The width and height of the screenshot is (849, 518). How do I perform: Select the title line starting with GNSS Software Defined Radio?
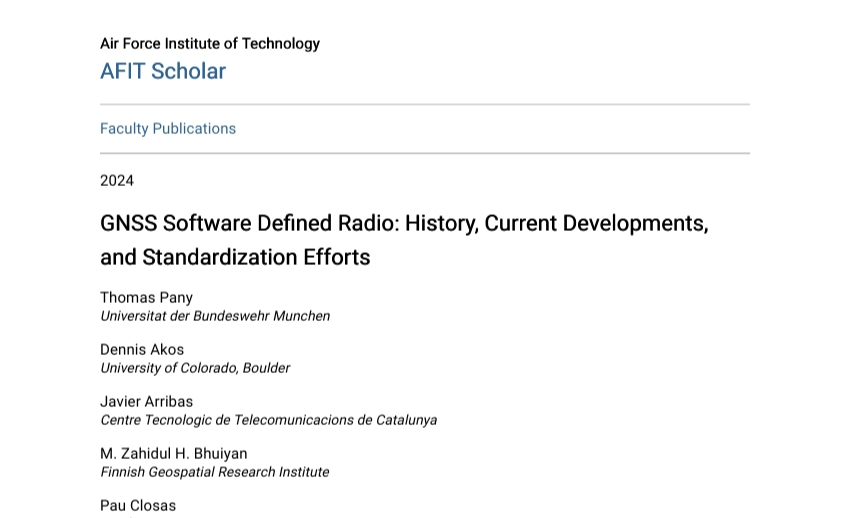[404, 224]
